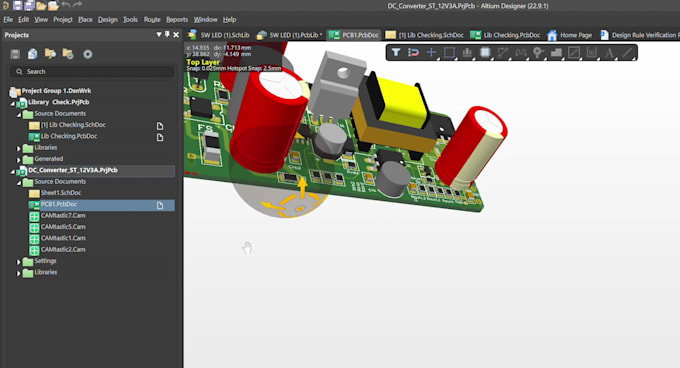
Task: Switch to SW LED (1).PcbLib tab
Action: pos(290,35)
